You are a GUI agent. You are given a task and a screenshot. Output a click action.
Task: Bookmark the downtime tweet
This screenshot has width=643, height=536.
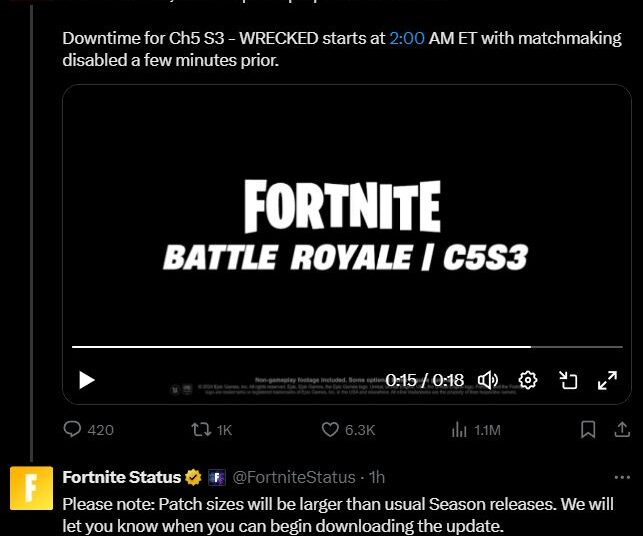pos(588,430)
